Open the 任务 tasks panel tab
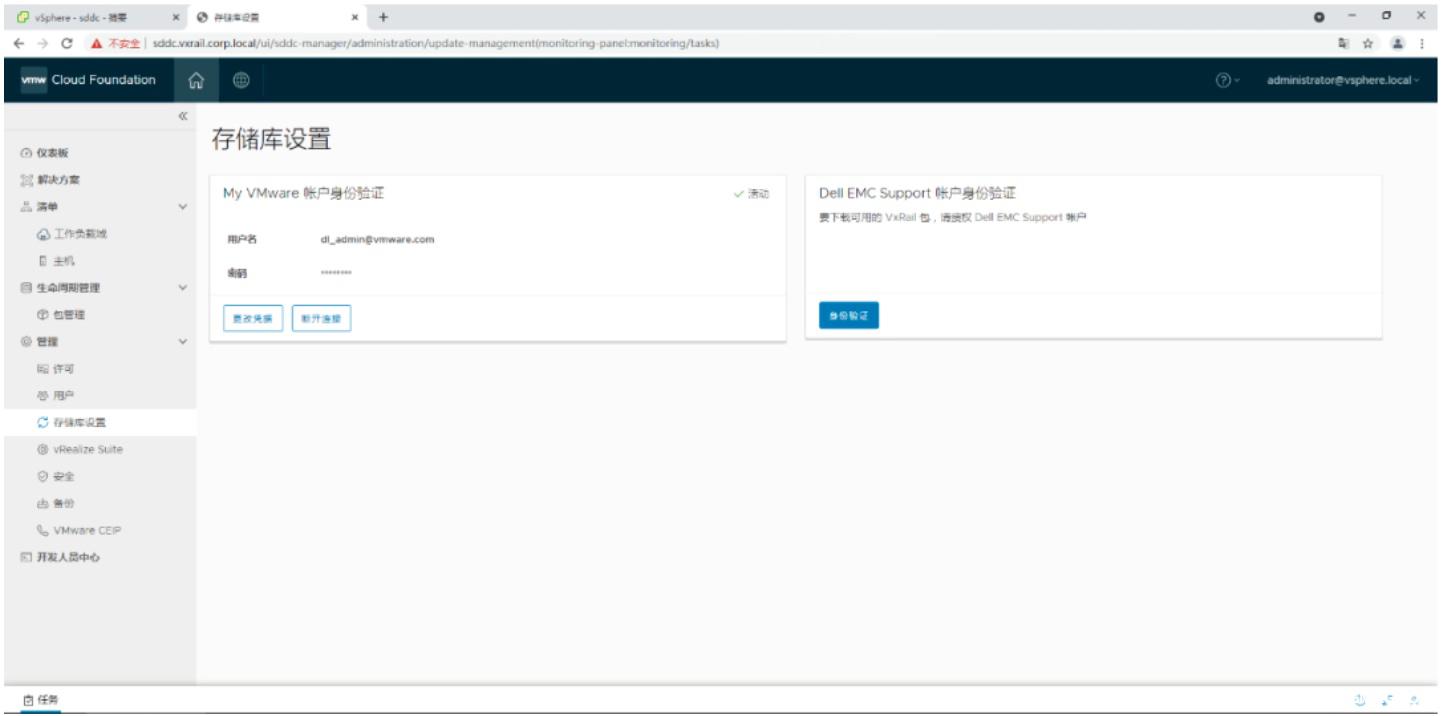Screen dimensions: 1444x716 click(x=40, y=701)
